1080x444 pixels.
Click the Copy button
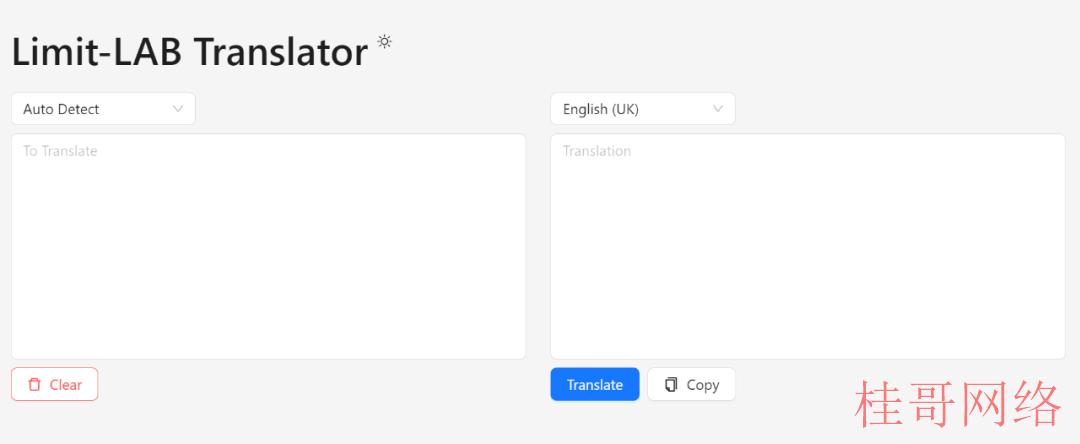point(692,384)
